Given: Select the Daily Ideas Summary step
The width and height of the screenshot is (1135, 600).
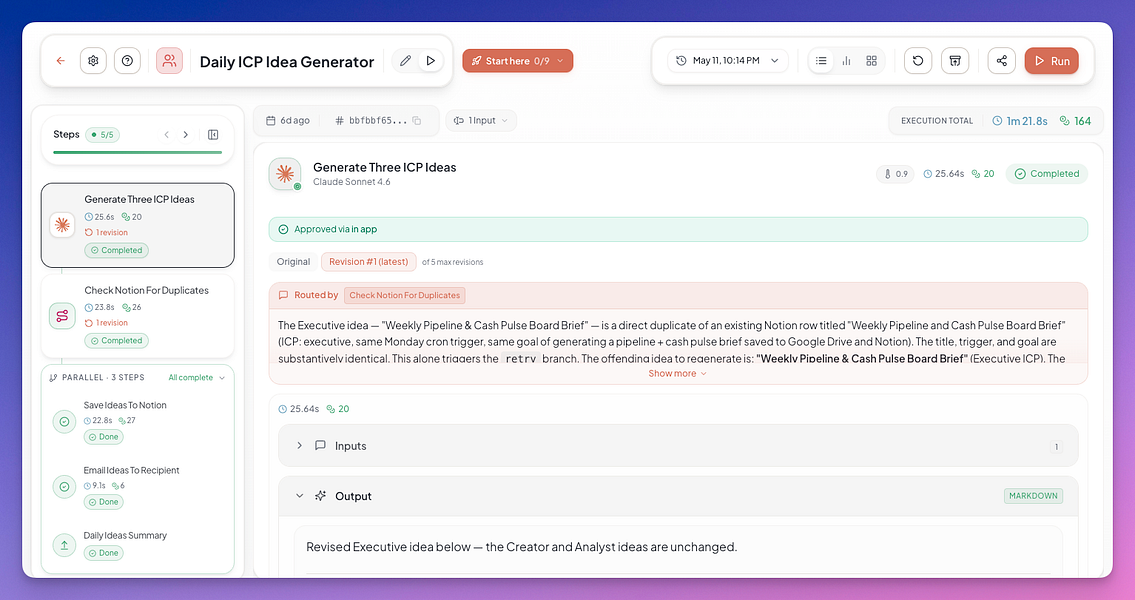Looking at the screenshot, I should click(x=138, y=544).
